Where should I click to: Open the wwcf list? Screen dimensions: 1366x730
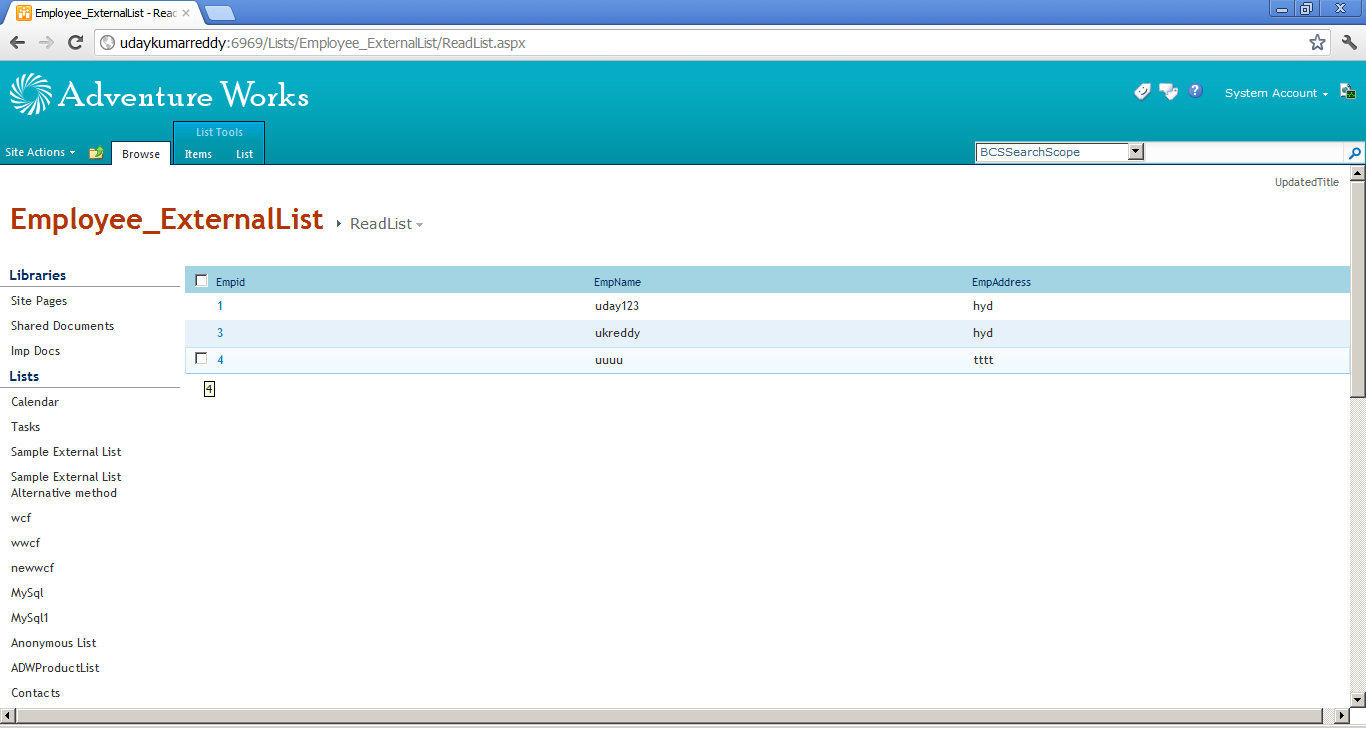tap(25, 543)
